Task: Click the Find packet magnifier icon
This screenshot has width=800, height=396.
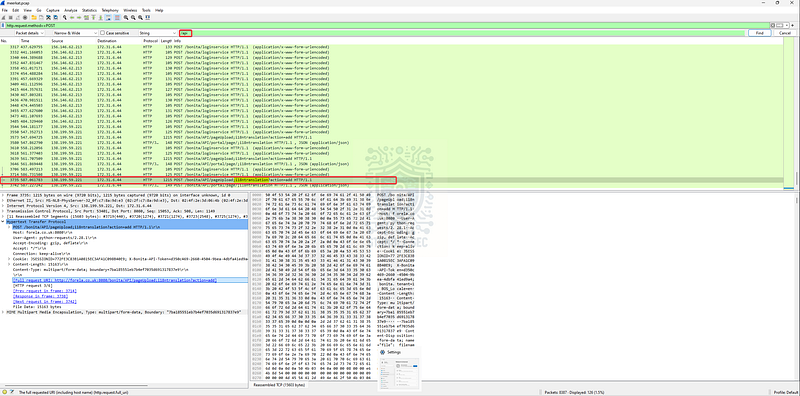Action: tap(65, 17)
